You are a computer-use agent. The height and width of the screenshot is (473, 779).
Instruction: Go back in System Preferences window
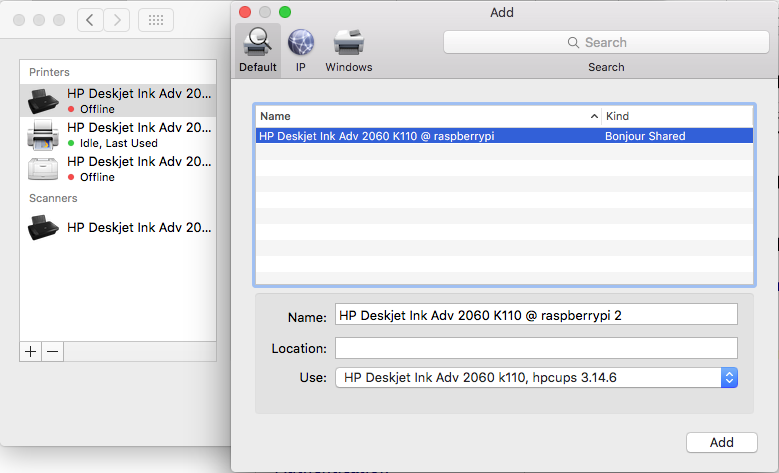coord(90,20)
